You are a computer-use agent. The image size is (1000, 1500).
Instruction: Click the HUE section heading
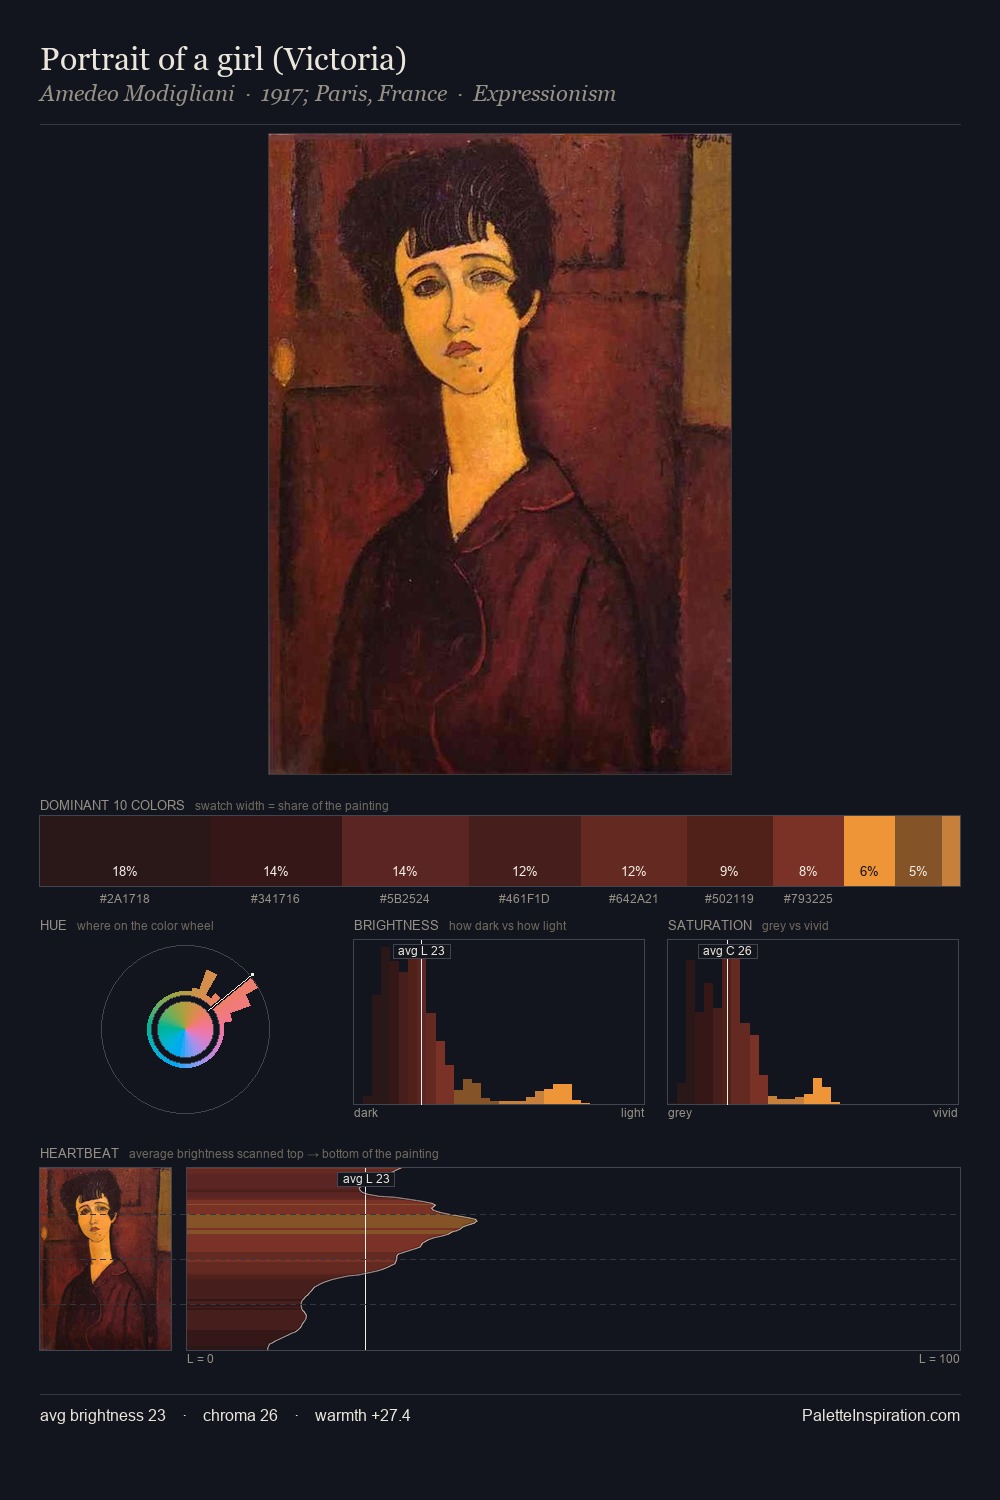(x=53, y=925)
